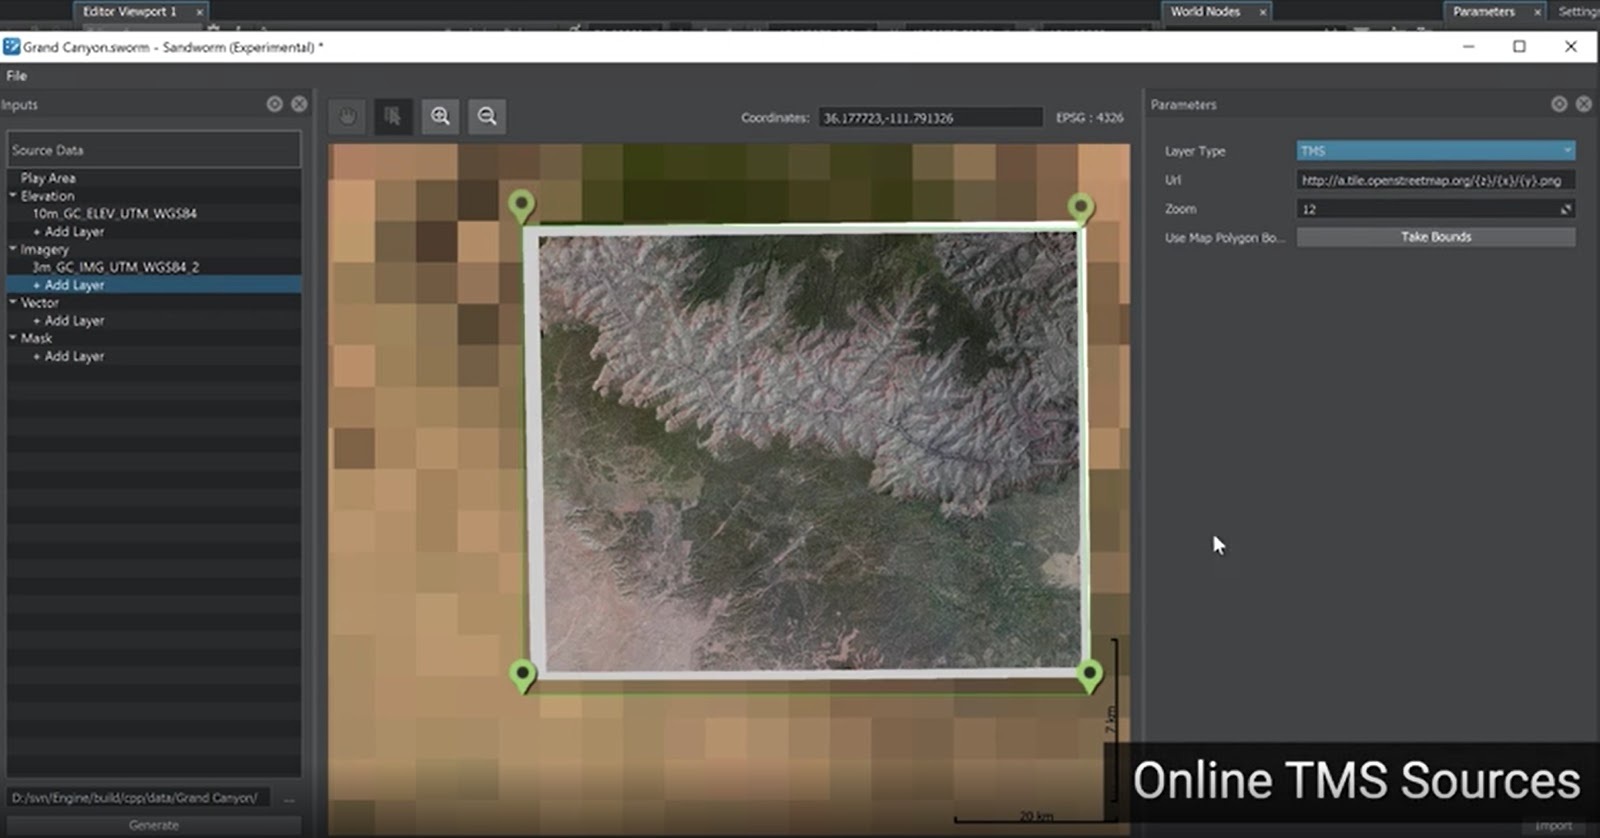Select the pan hand tool
This screenshot has height=838, width=1600.
click(x=348, y=117)
